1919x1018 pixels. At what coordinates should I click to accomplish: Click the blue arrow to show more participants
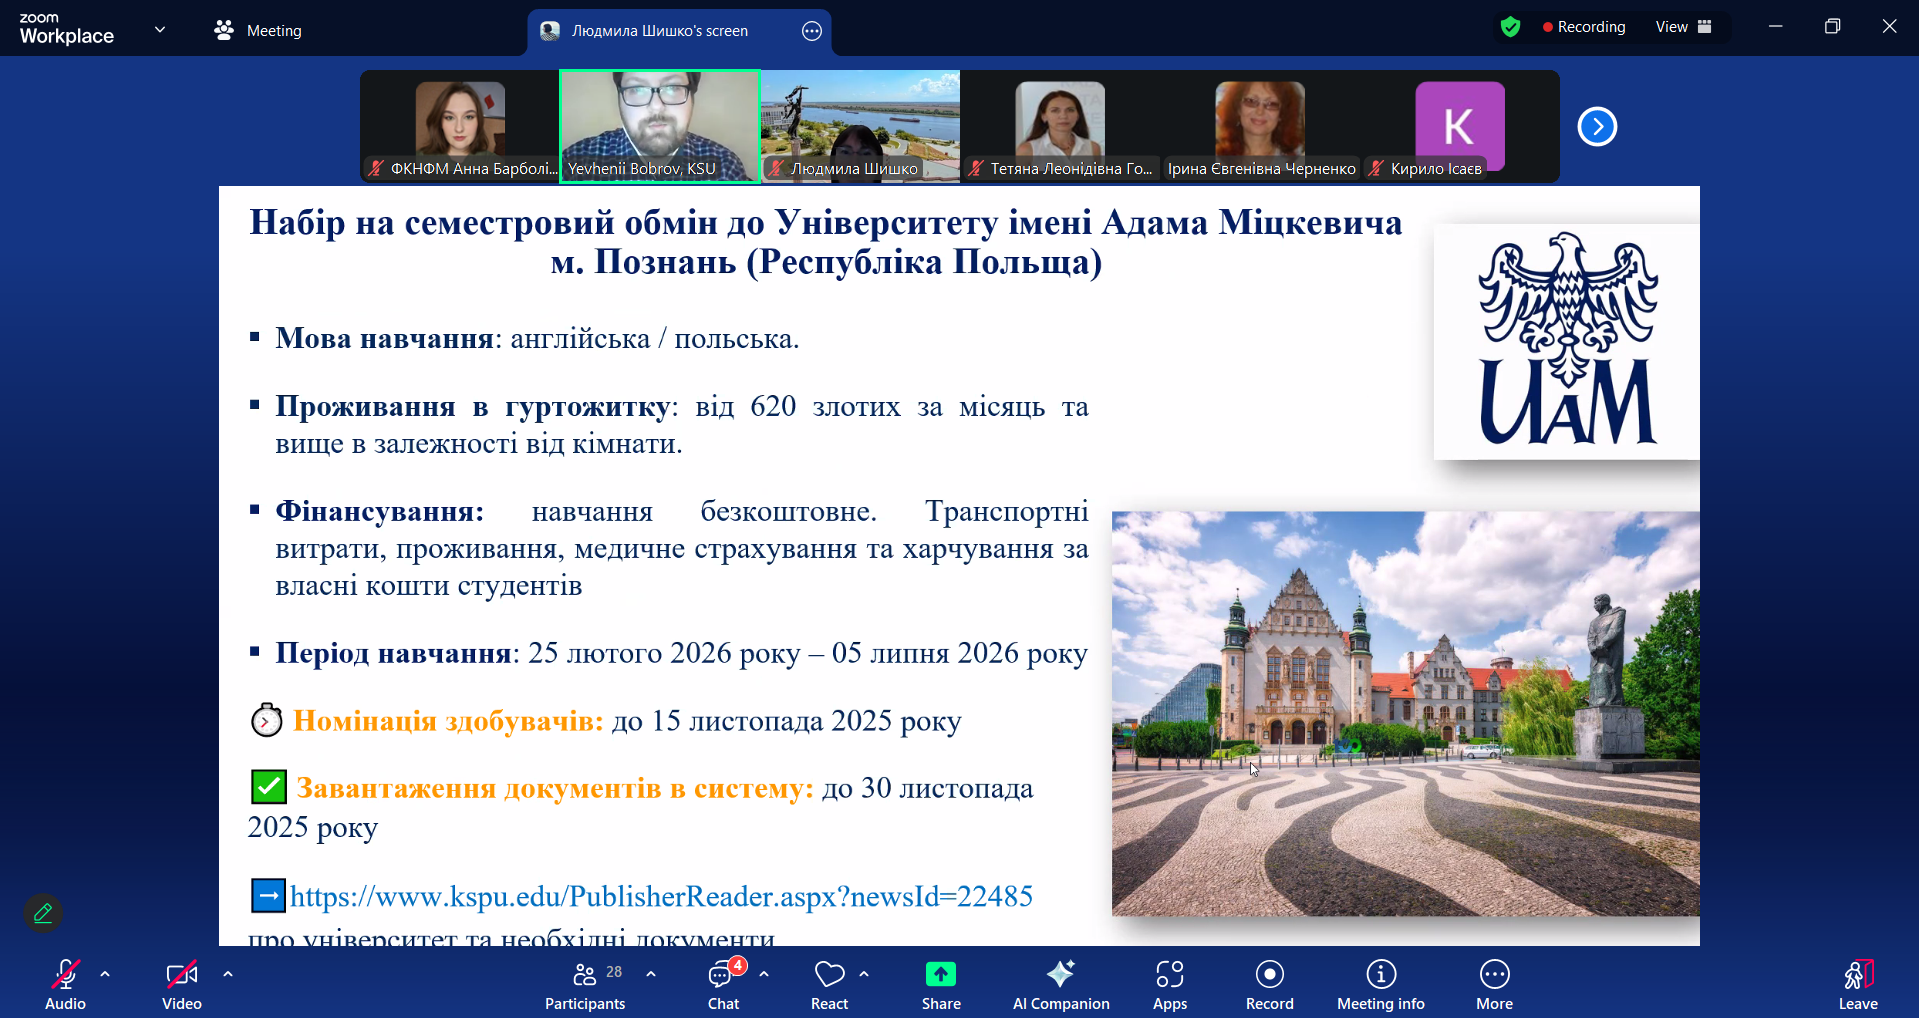coord(1596,126)
